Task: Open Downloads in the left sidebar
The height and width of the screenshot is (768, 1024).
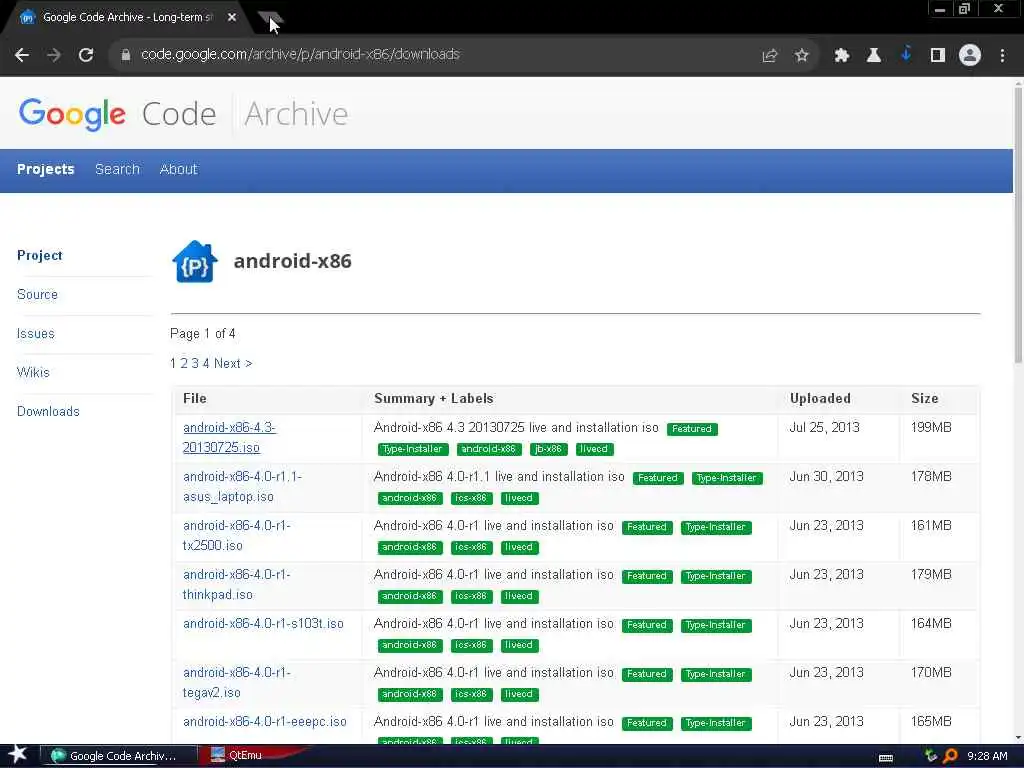Action: (x=48, y=411)
